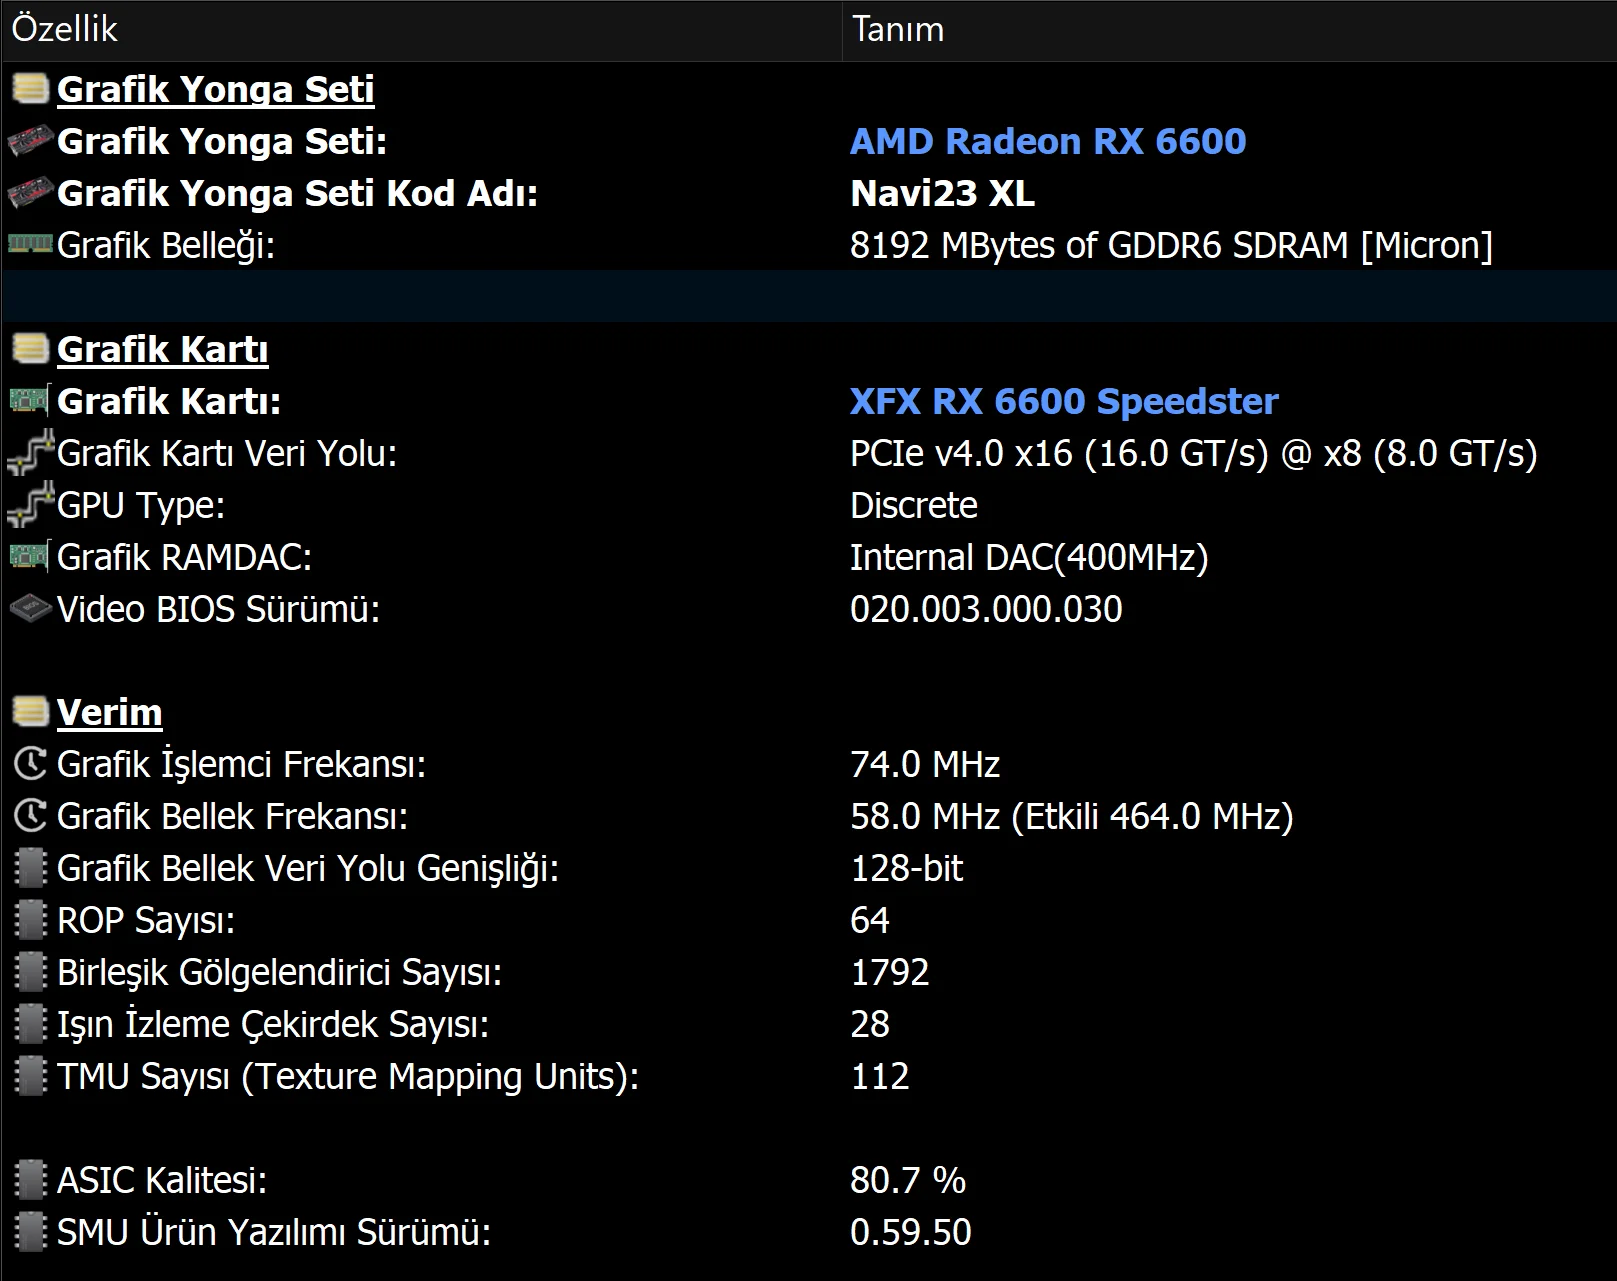Select the 58.0 MHz memory clock value
The image size is (1617, 1281).
click(x=1072, y=816)
